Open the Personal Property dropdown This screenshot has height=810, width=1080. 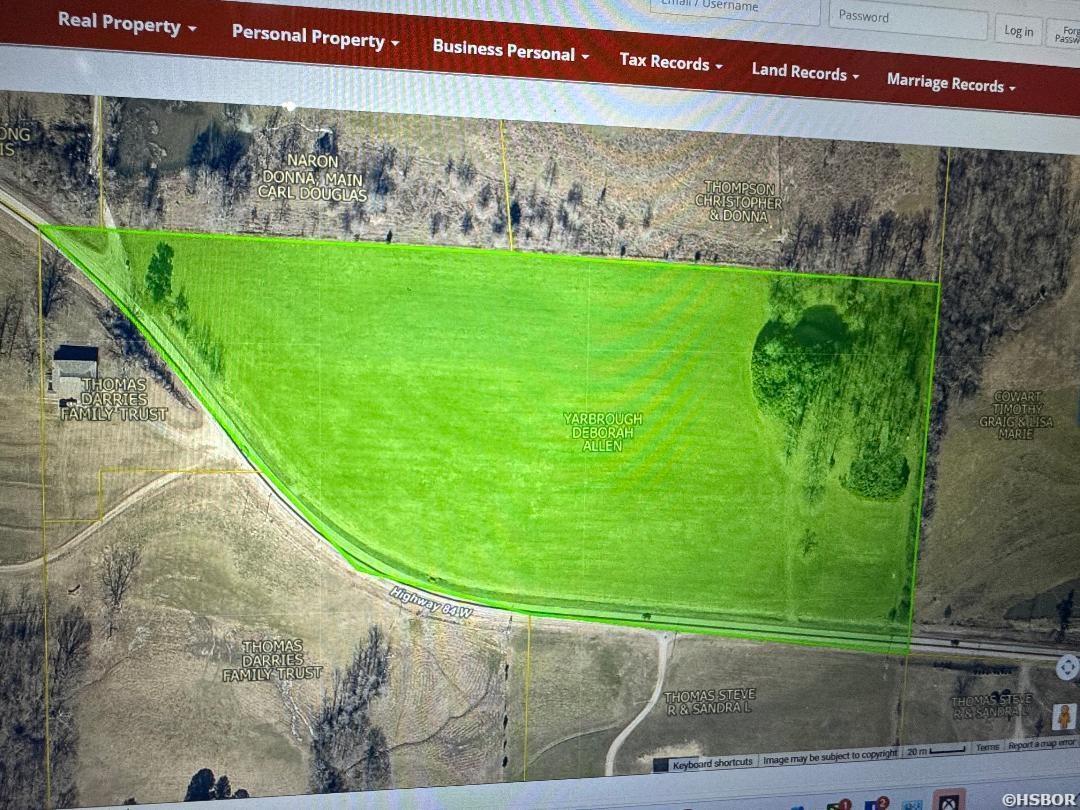pos(315,38)
